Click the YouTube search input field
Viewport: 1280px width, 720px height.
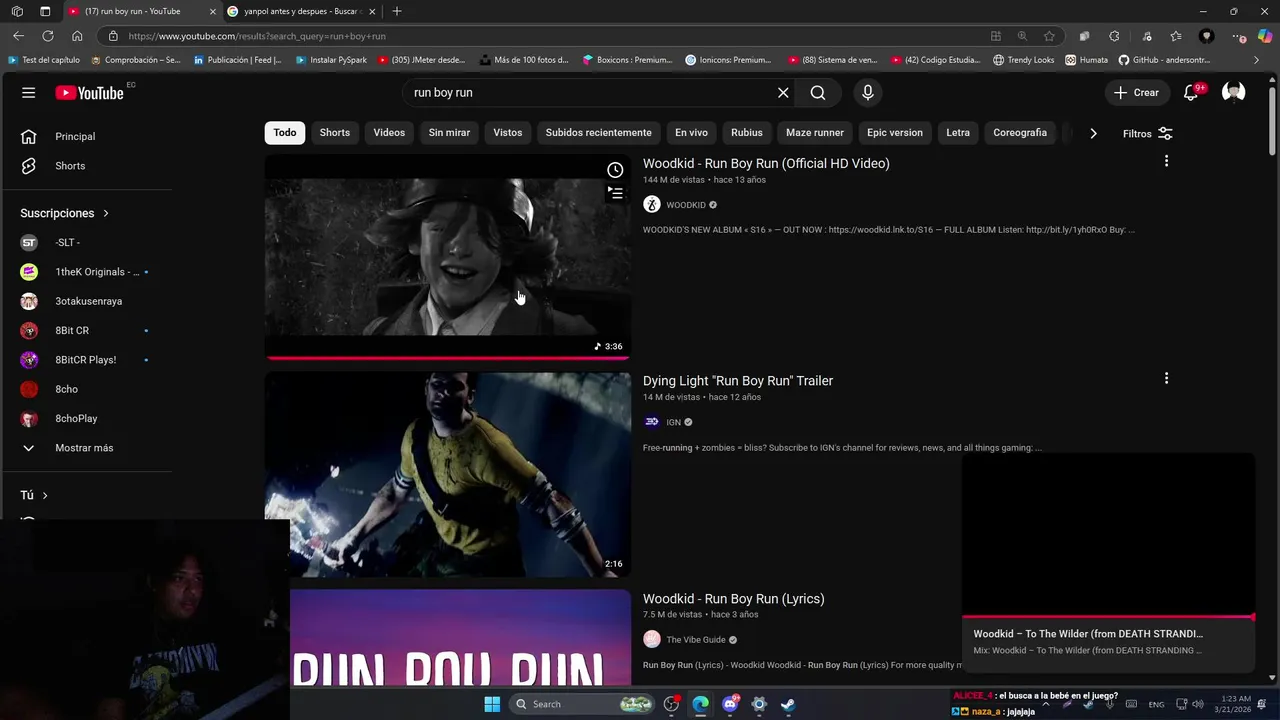[589, 93]
